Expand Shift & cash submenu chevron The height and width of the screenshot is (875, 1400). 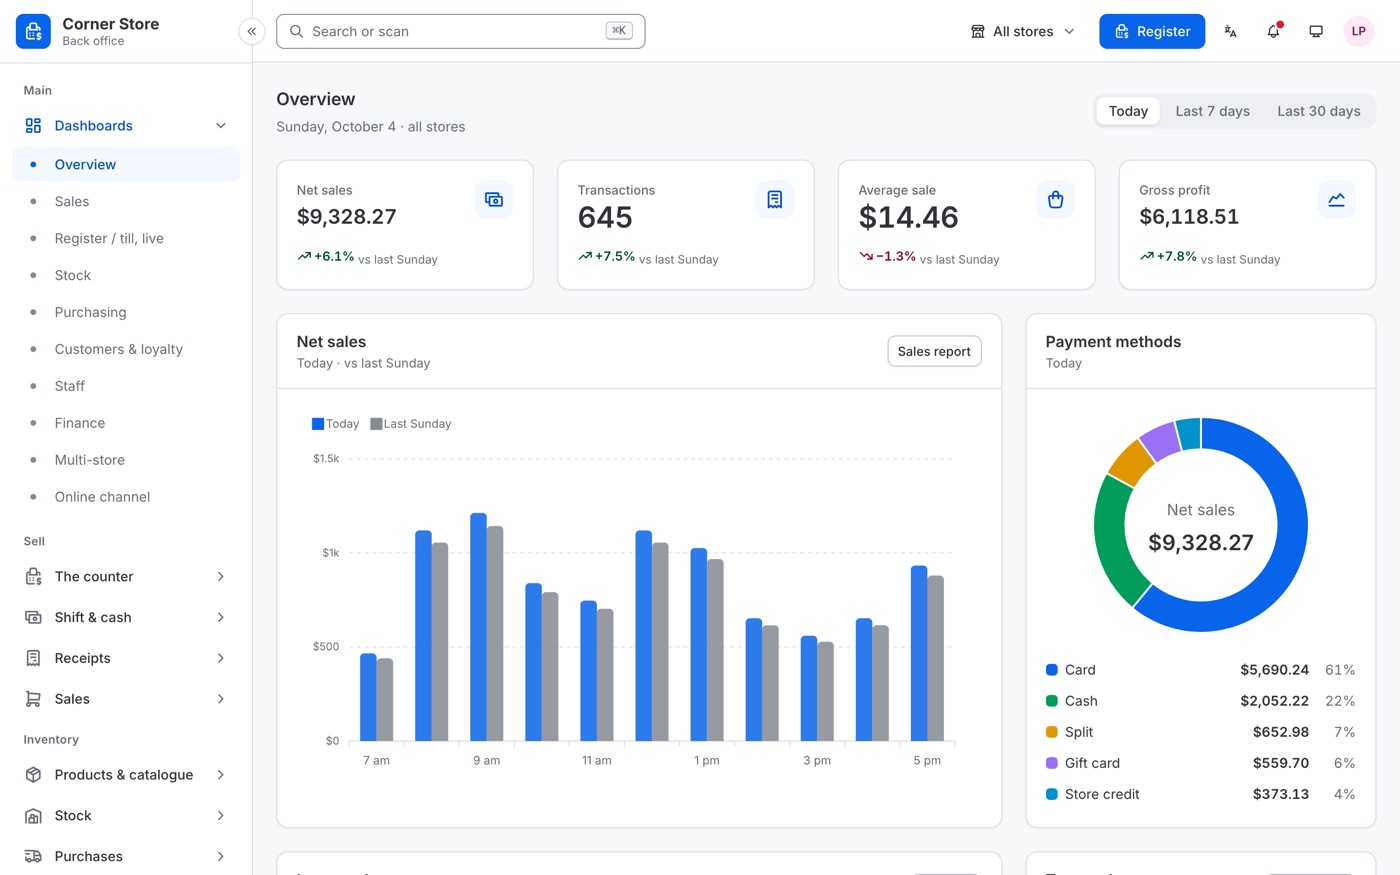[x=221, y=618]
